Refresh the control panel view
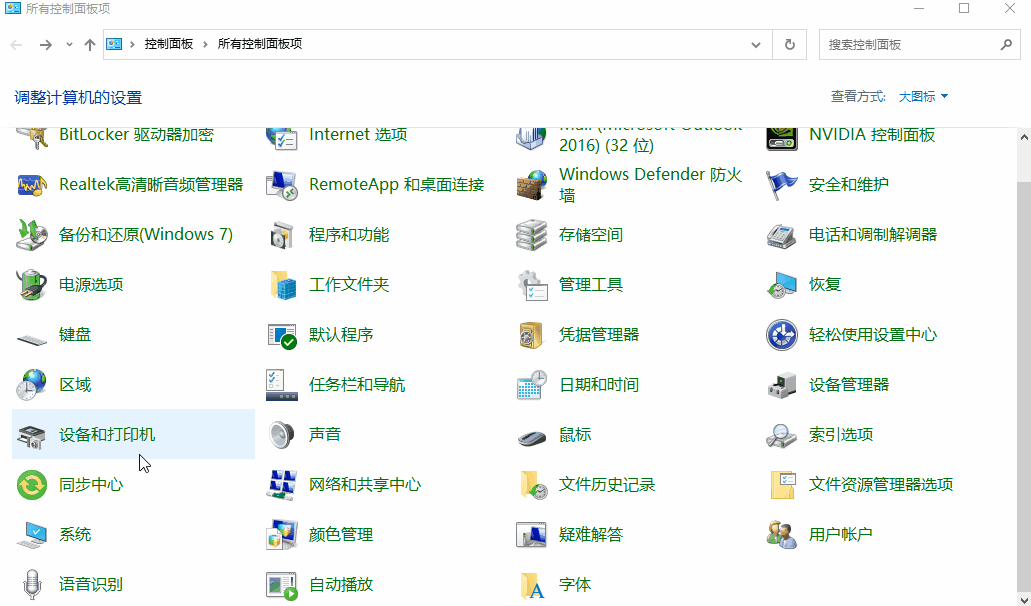 pyautogui.click(x=790, y=45)
